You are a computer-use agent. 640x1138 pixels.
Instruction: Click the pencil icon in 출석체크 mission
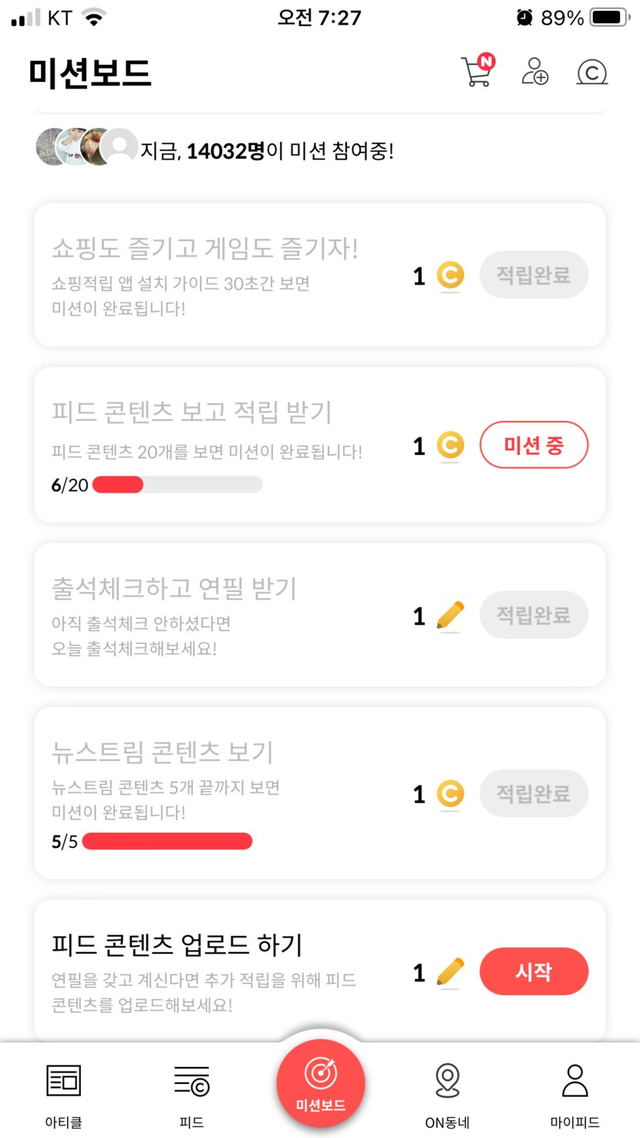pos(451,615)
